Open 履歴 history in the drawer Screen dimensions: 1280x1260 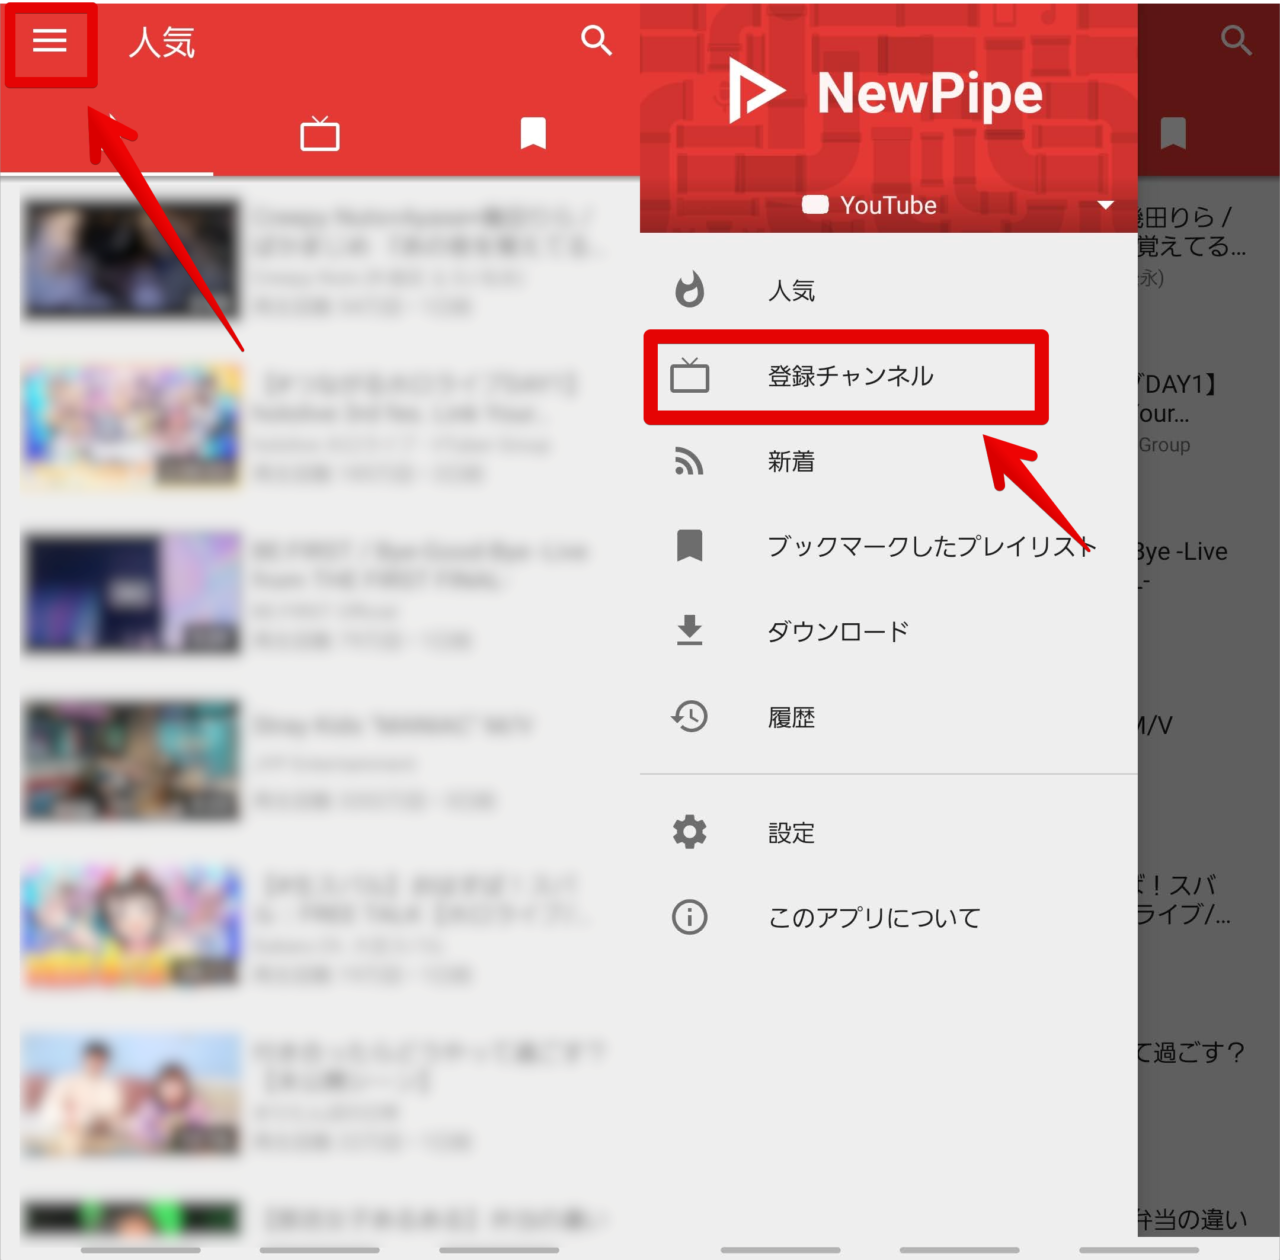[x=889, y=717]
